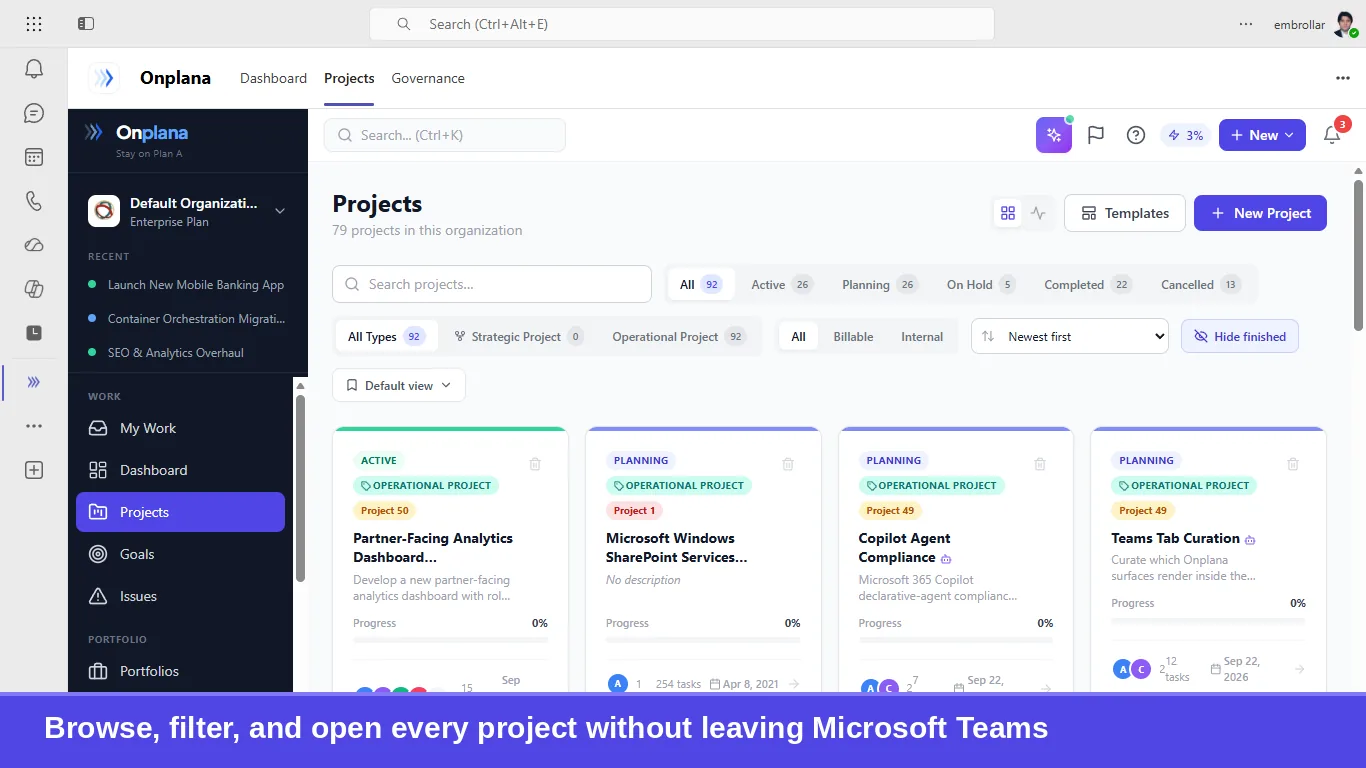
Task: Select the All billing filter
Action: coord(798,337)
